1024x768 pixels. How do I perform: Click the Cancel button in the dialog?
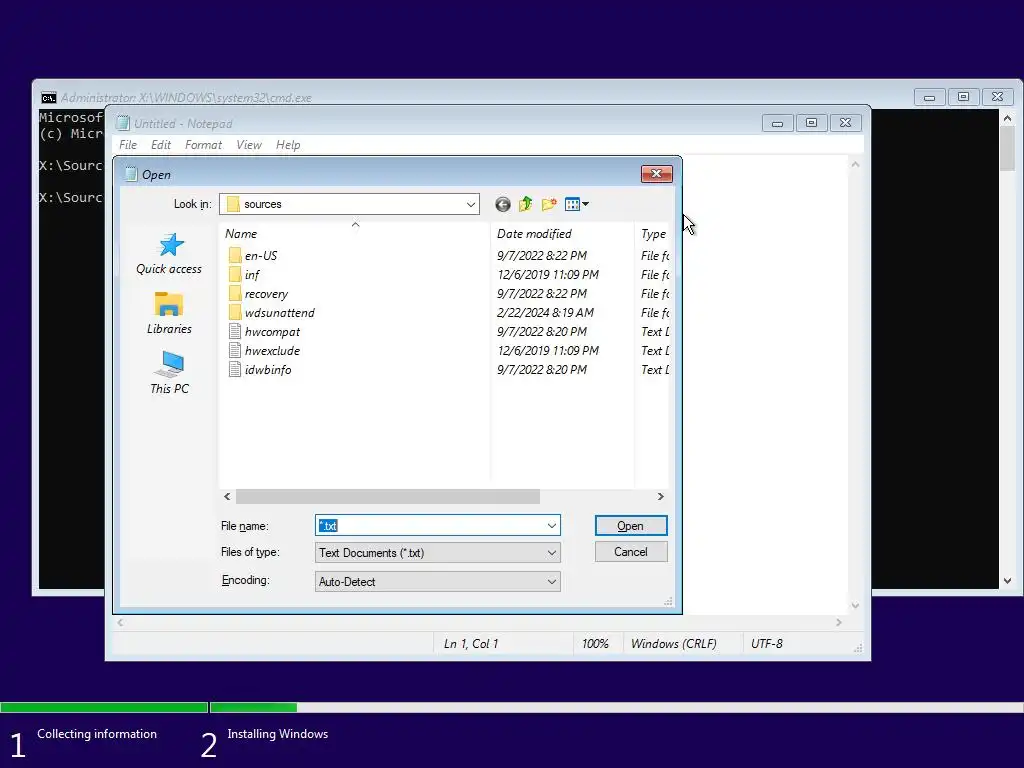pos(631,552)
